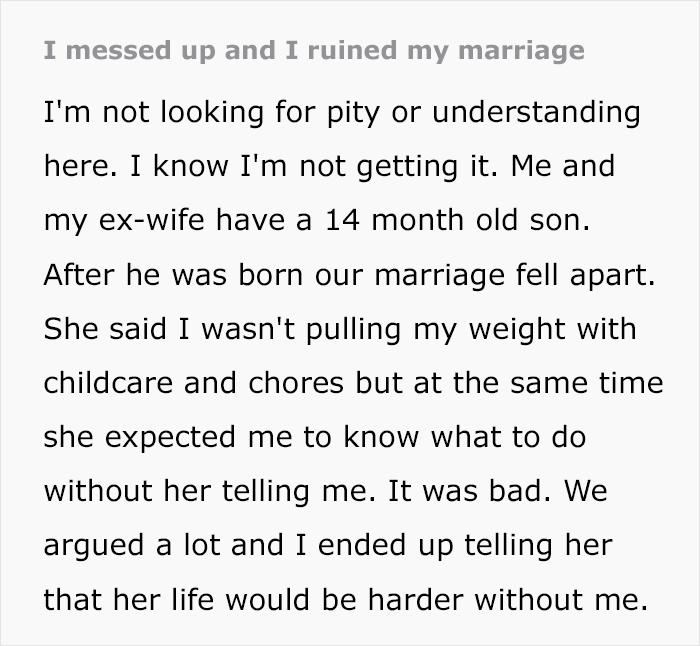The image size is (700, 646).
Task: Click the word 'chores' in the paragraph
Action: 309,383
